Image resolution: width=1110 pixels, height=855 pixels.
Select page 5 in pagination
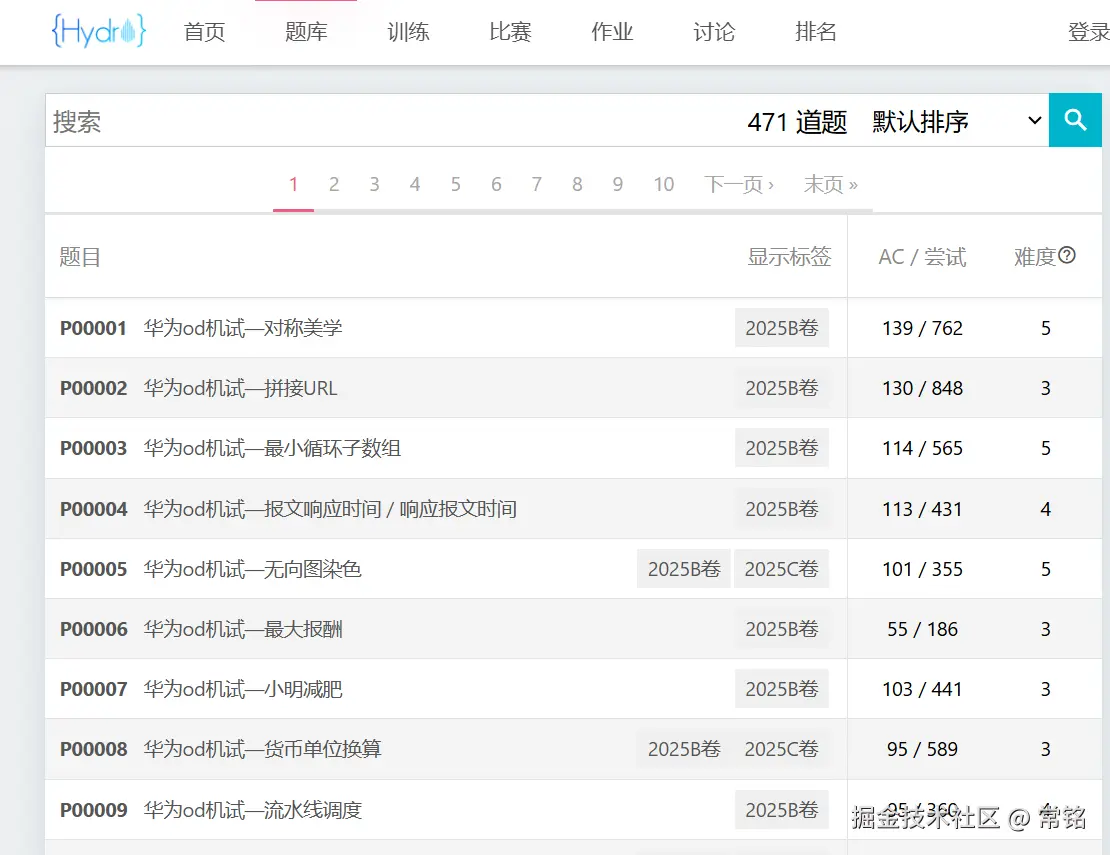(455, 184)
